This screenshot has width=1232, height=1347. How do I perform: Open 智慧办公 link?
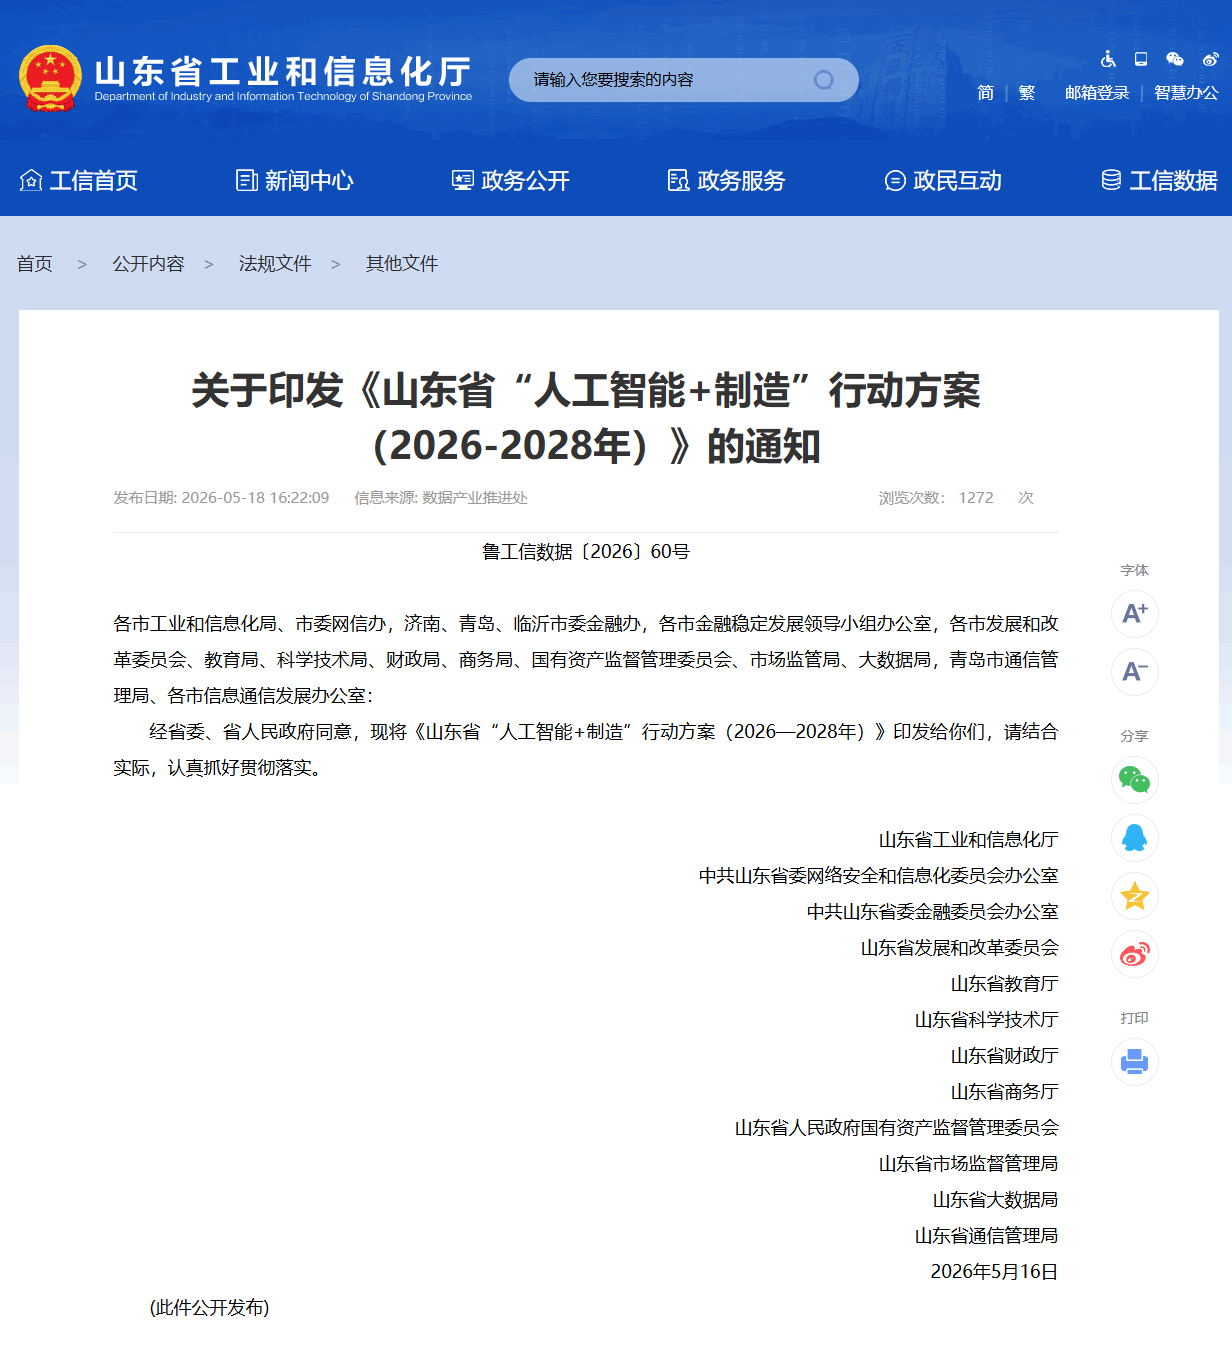pyautogui.click(x=1186, y=93)
